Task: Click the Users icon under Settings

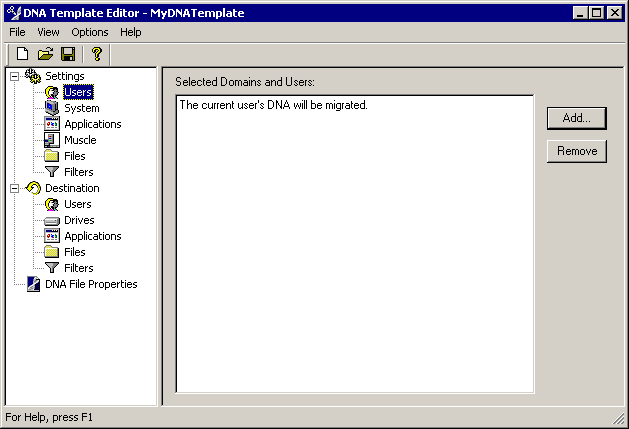Action: tap(52, 92)
